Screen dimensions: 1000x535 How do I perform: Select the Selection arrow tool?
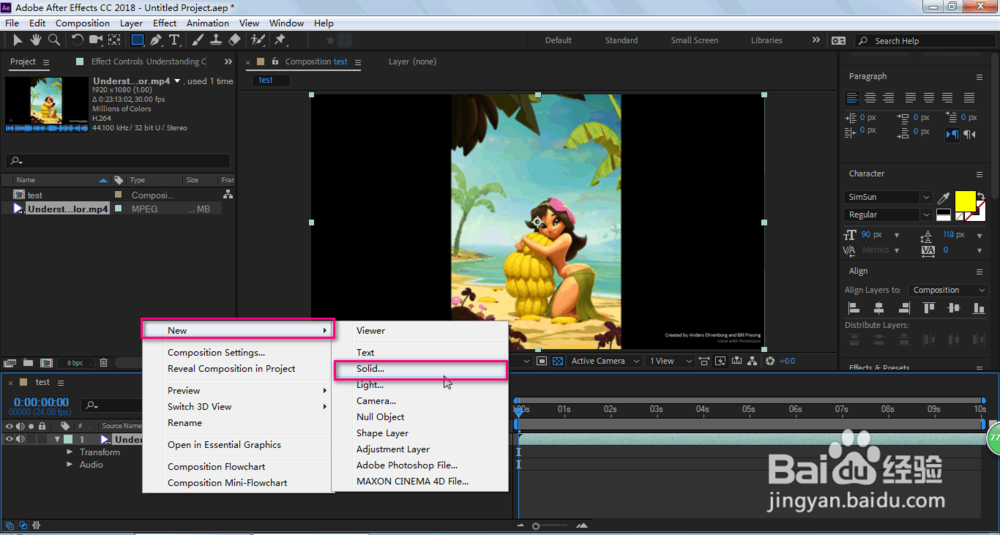pyautogui.click(x=18, y=40)
